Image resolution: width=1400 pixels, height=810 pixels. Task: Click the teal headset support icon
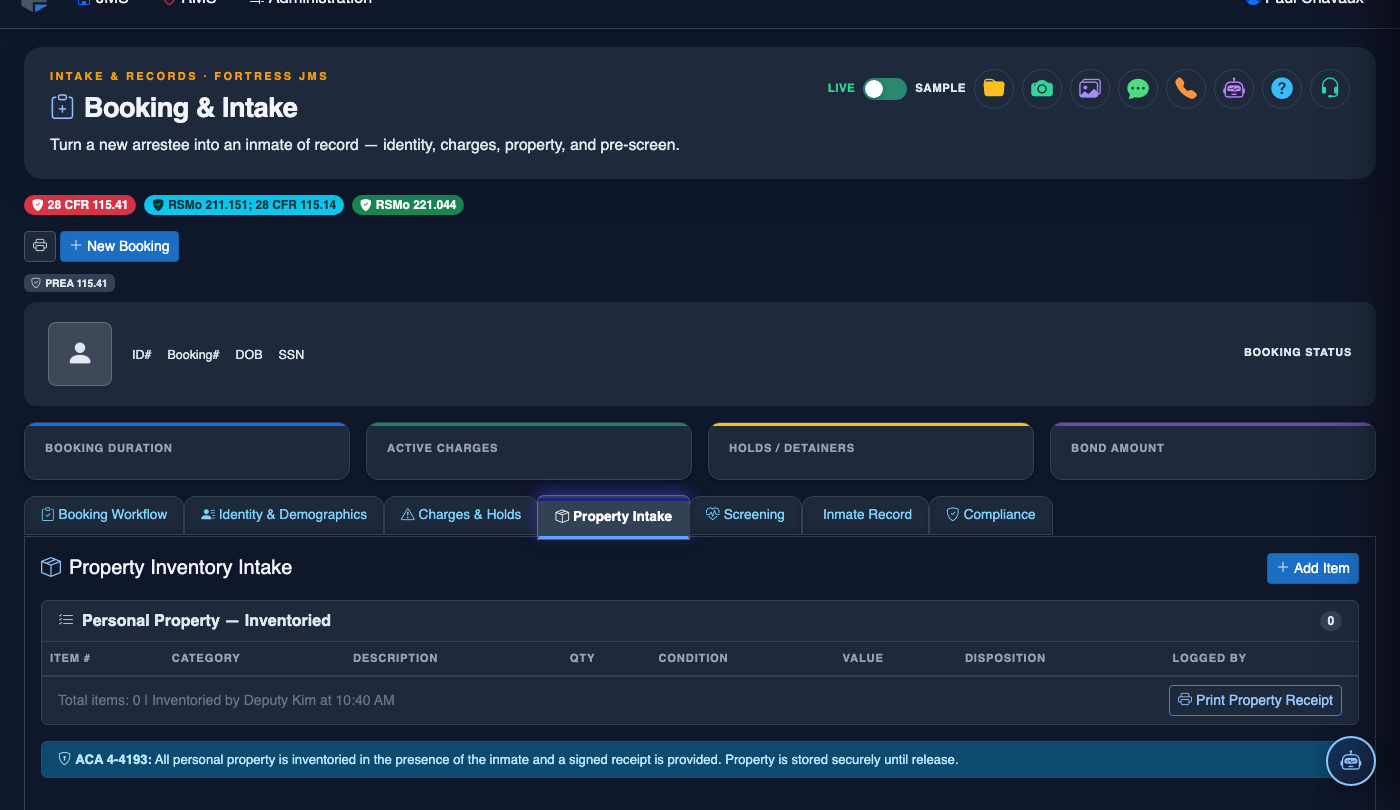1330,88
